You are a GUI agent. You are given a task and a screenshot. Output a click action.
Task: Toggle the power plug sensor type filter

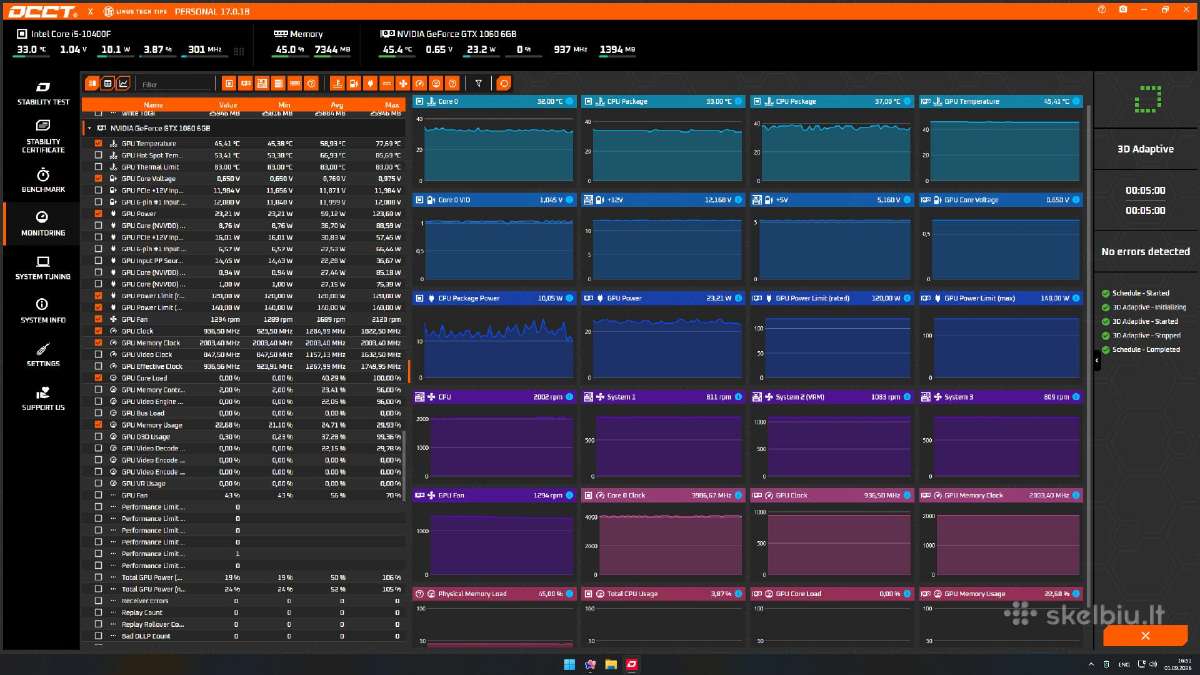[x=370, y=84]
